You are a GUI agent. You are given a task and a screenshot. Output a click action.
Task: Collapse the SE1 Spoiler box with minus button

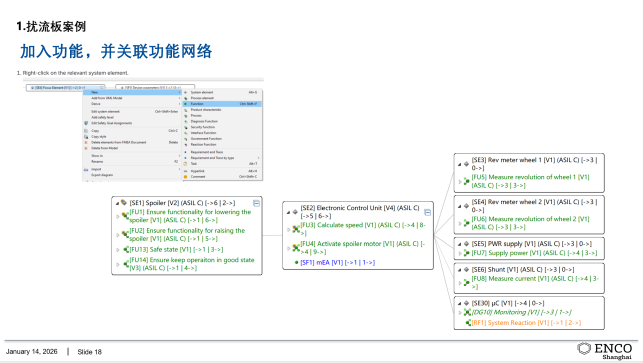(256, 203)
